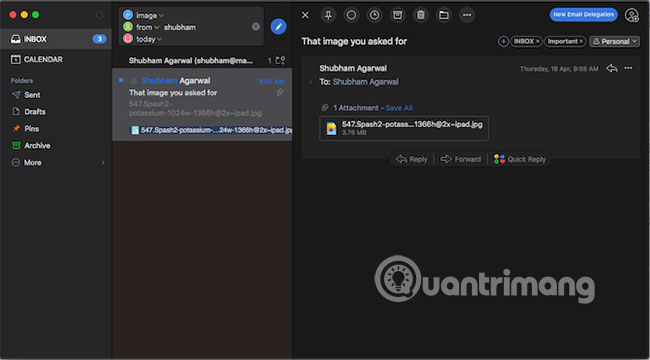Open the CALENDAR view in sidebar
Viewport: 650px width, 360px height.
tap(56, 59)
